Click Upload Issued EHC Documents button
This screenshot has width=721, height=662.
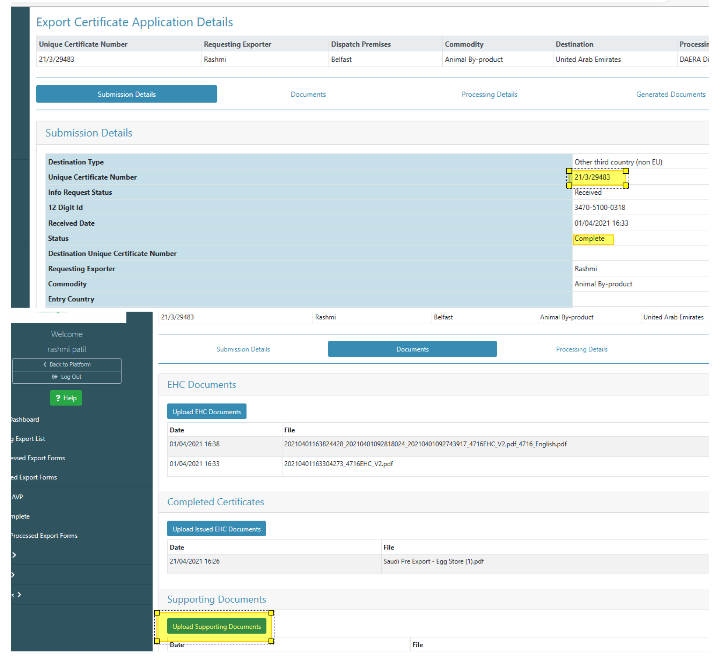(216, 529)
